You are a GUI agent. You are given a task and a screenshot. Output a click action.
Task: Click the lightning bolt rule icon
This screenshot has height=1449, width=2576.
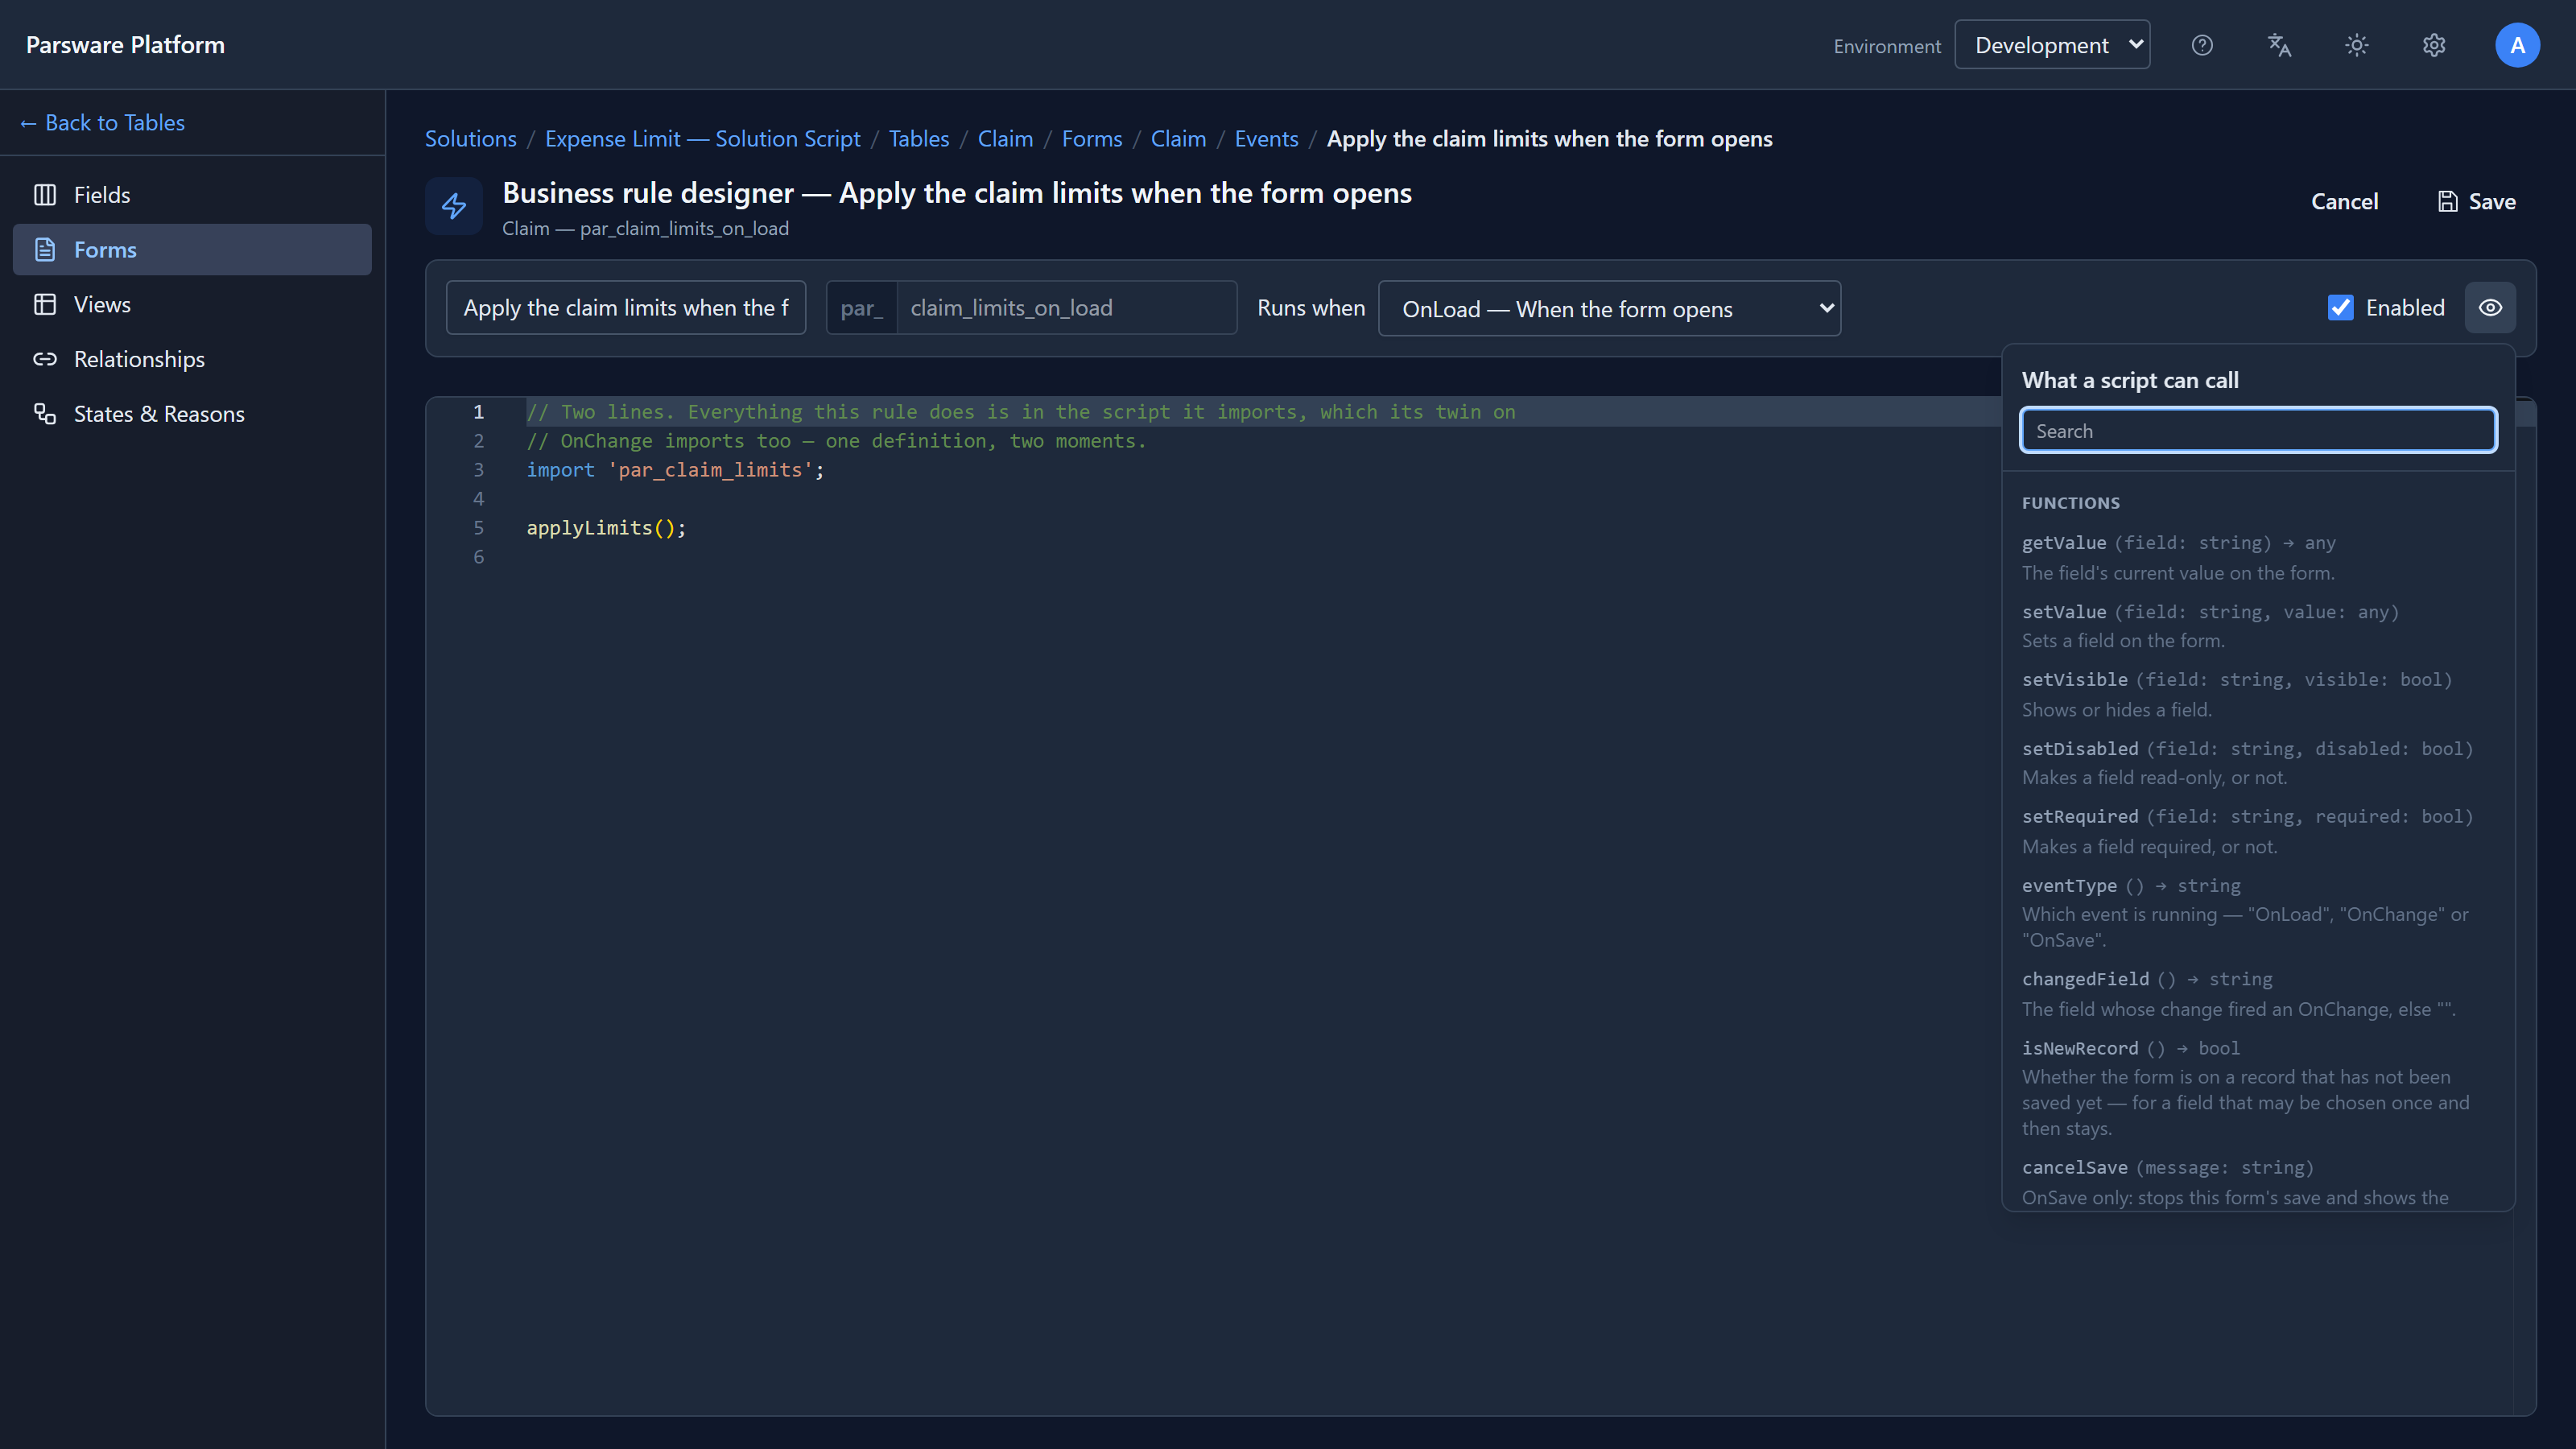[x=454, y=206]
